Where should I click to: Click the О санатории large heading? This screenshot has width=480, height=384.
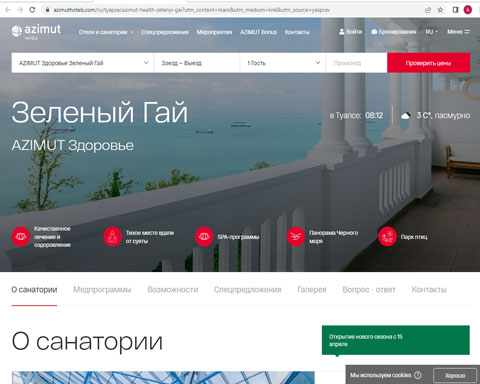(87, 342)
